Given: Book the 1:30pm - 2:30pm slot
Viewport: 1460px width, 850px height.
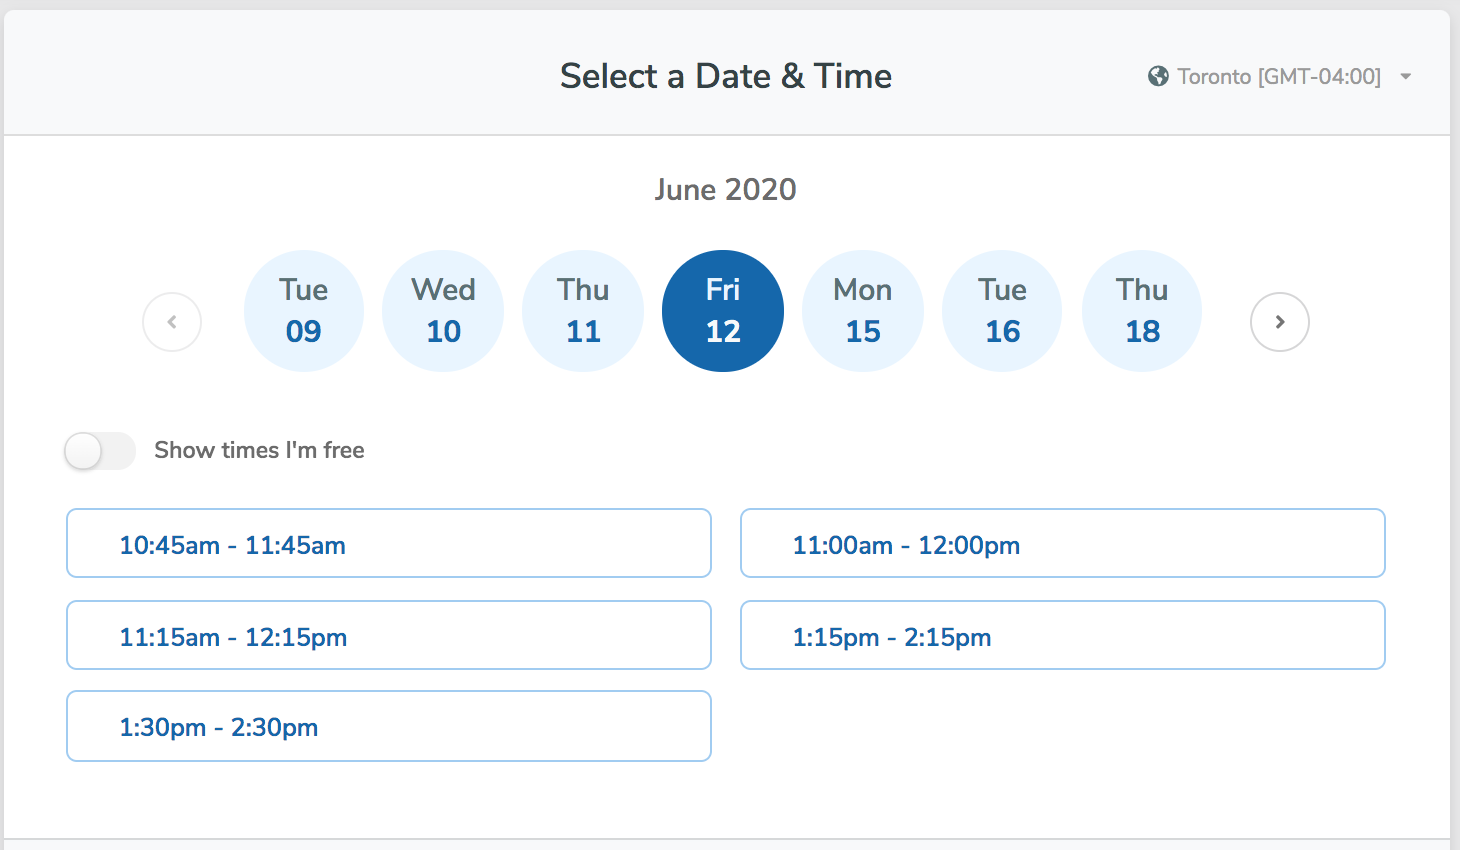Looking at the screenshot, I should click(389, 726).
